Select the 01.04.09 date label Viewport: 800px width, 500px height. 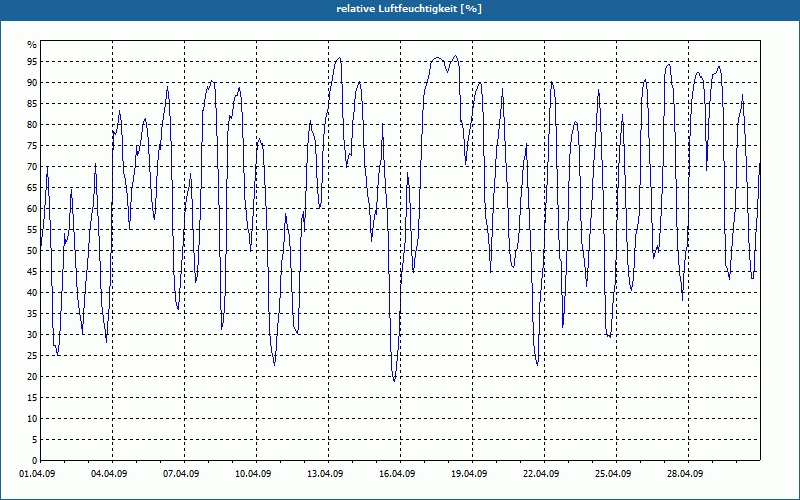point(37,473)
